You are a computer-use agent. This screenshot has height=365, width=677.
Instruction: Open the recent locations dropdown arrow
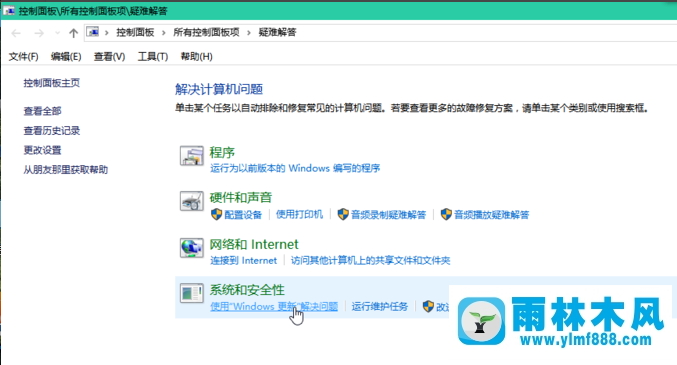tap(57, 33)
